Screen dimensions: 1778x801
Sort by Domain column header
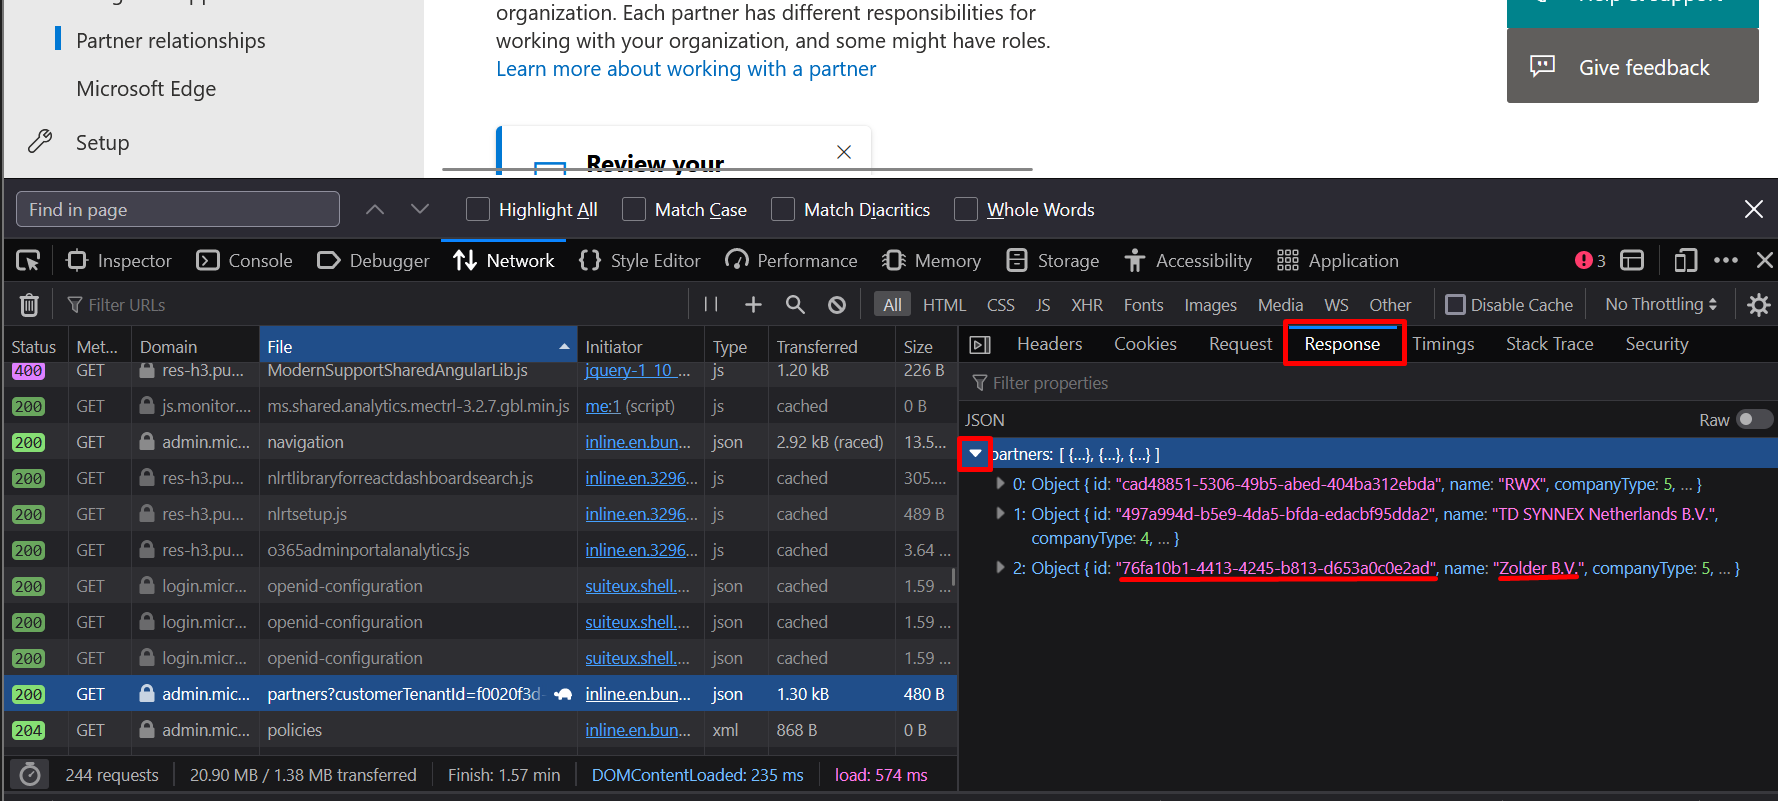(195, 347)
